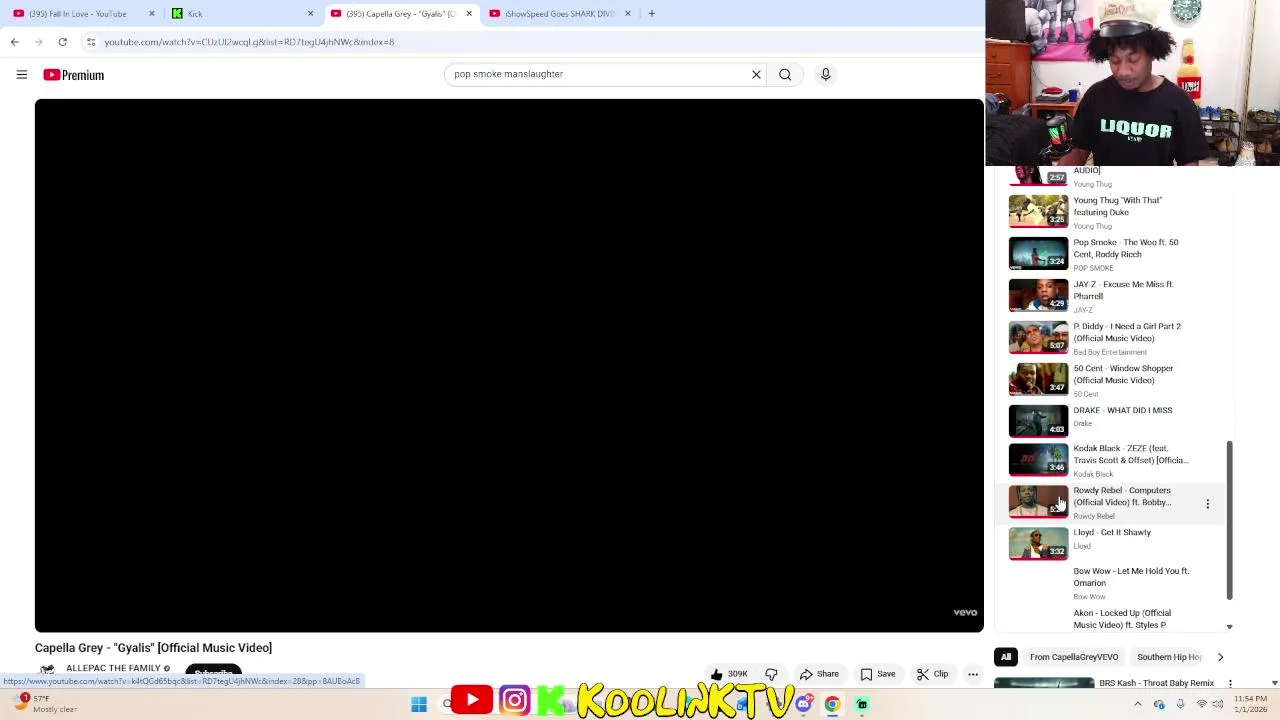Filter by Southern Hip Hop chip
The width and height of the screenshot is (1280, 720).
point(1169,657)
